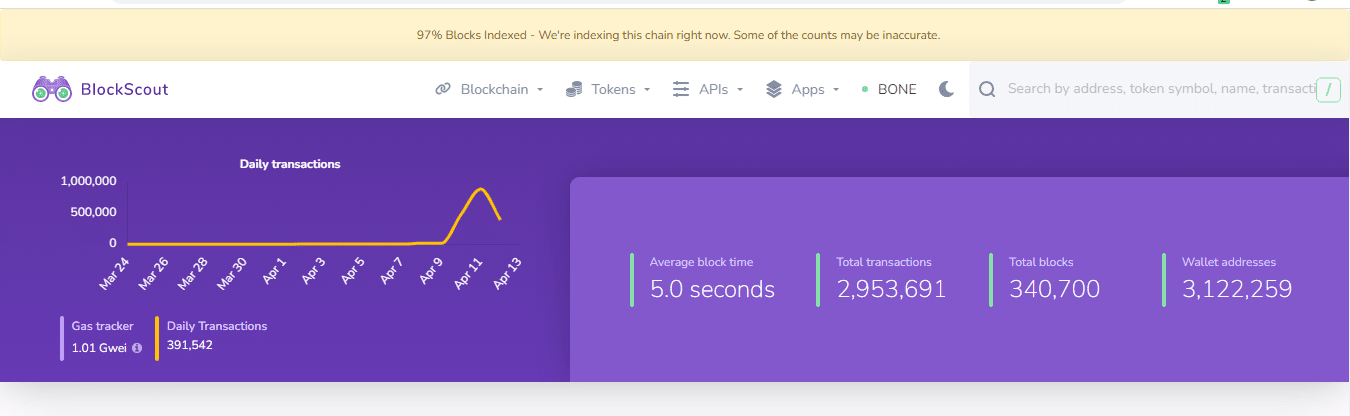Toggle dark mode with moon icon
Image resolution: width=1350 pixels, height=416 pixels.
coord(947,89)
